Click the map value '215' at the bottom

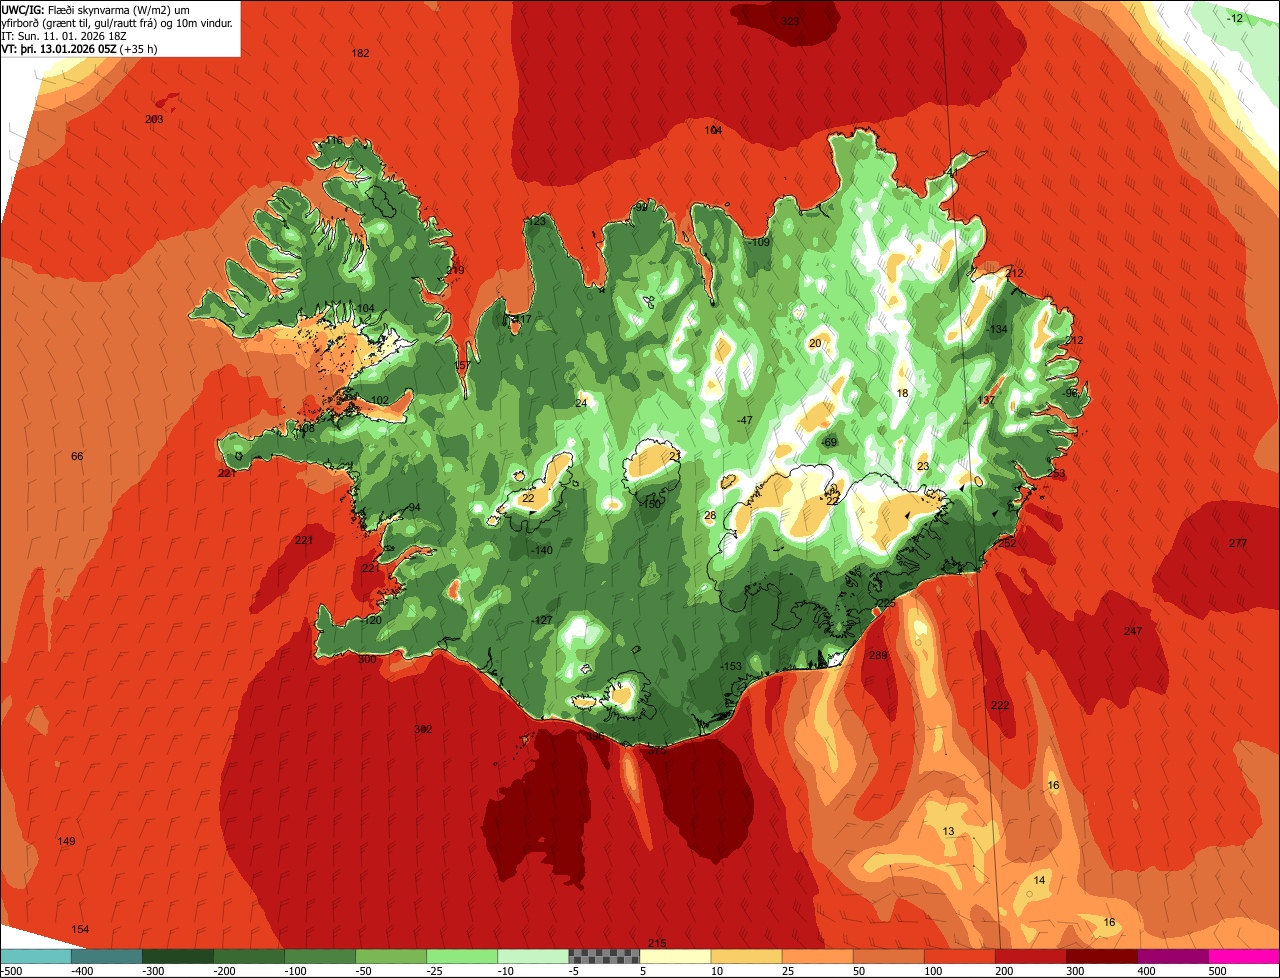point(657,943)
